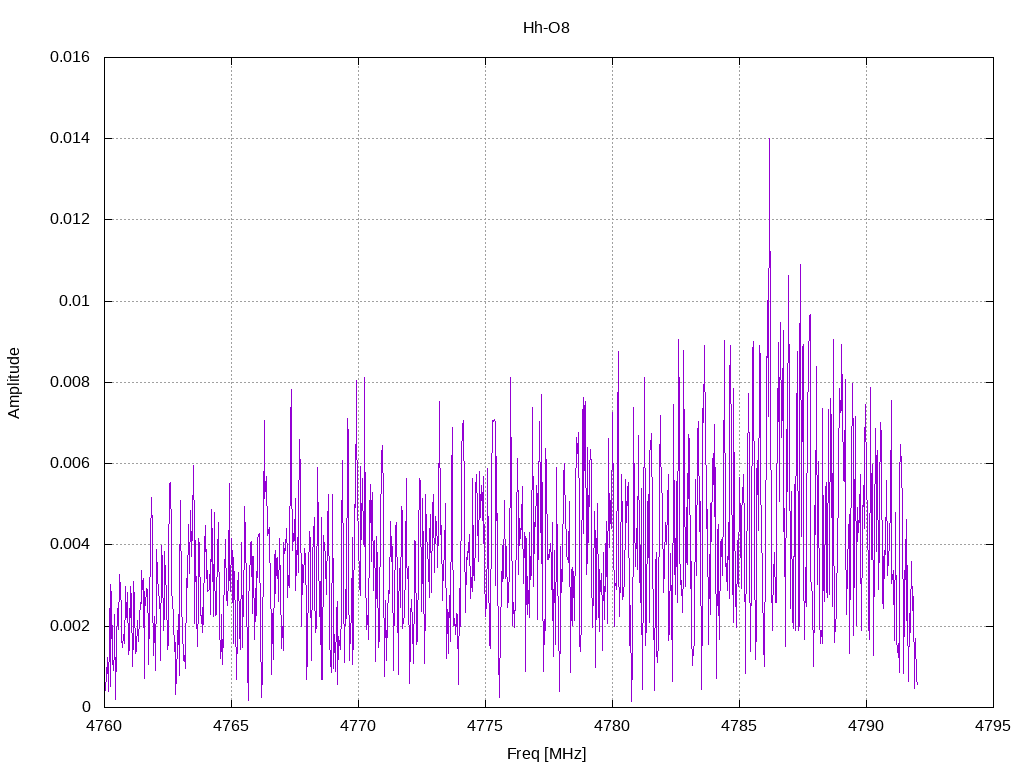
Task: Click y-axis tick label 0.01
Action: [74, 301]
